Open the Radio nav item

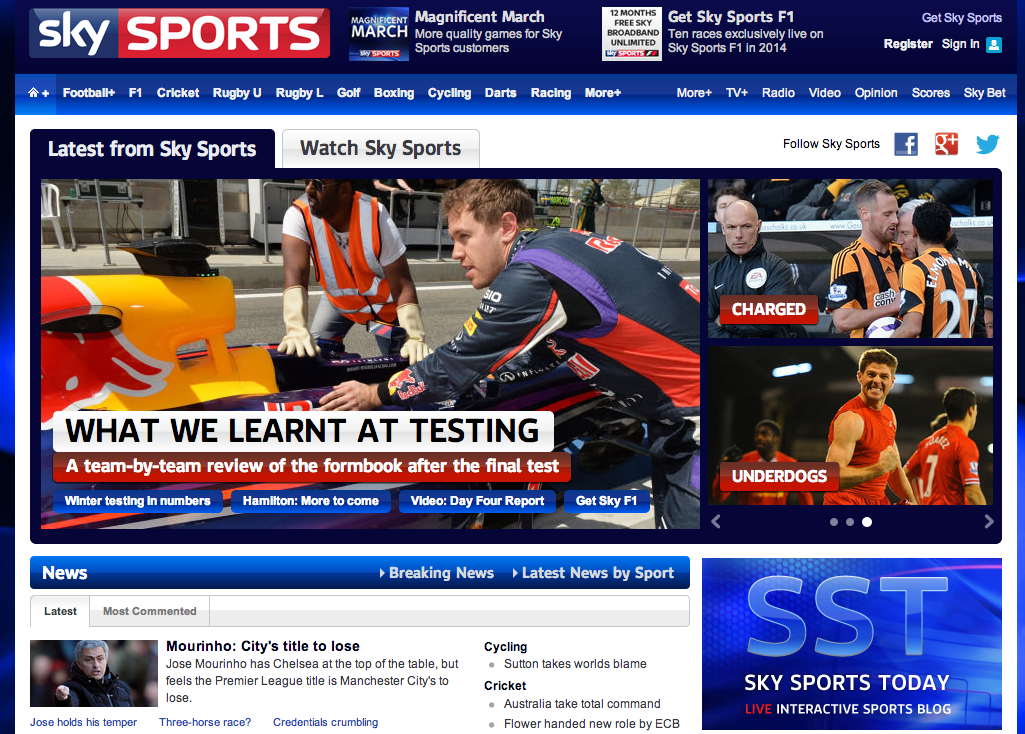click(x=778, y=93)
